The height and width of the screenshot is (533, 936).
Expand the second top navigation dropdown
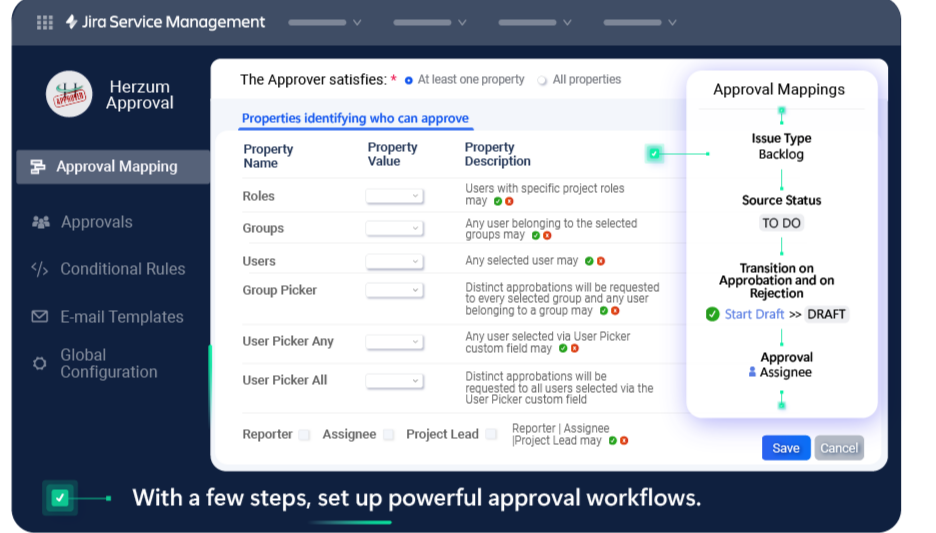(430, 23)
